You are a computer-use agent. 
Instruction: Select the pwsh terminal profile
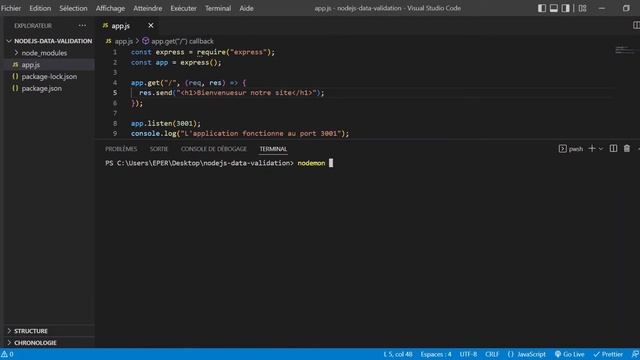(571, 149)
